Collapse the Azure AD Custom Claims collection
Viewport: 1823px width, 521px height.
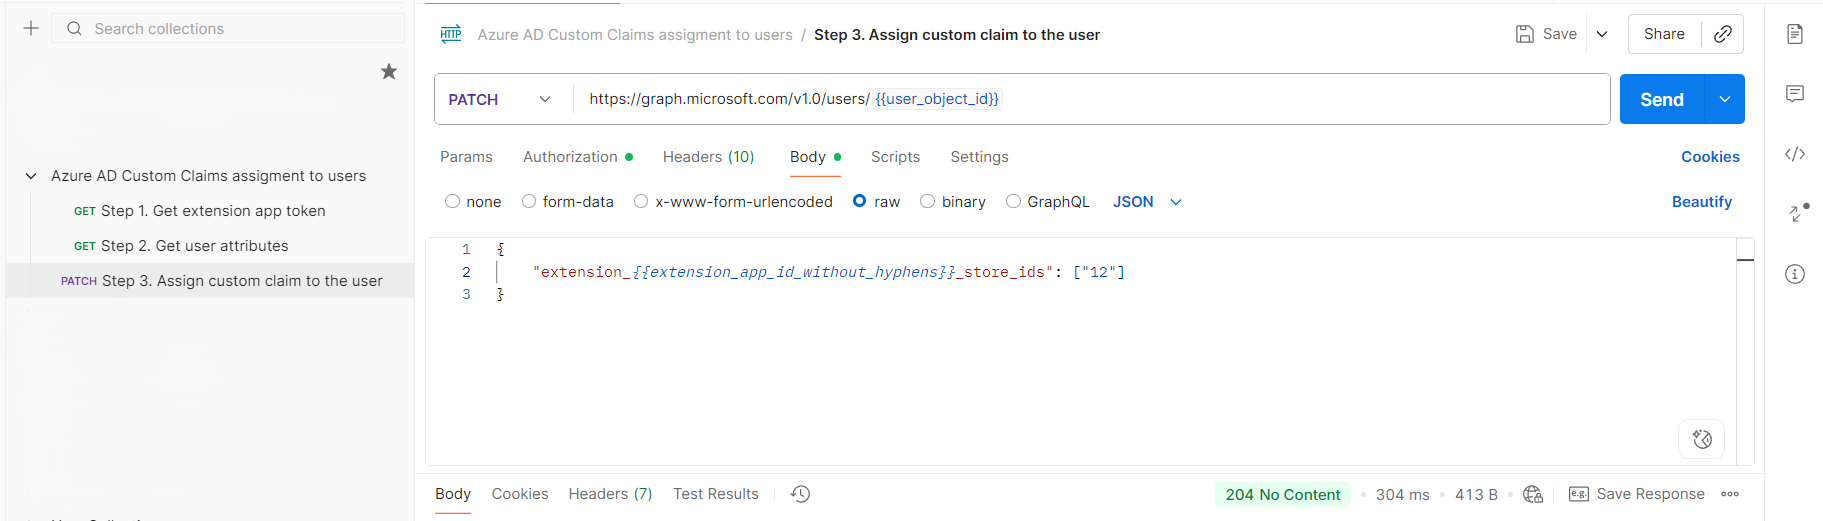click(x=31, y=176)
